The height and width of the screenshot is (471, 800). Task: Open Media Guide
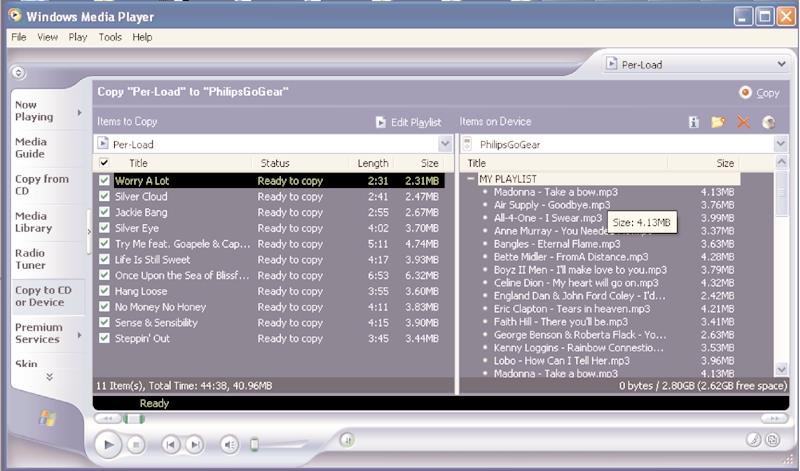coord(31,148)
